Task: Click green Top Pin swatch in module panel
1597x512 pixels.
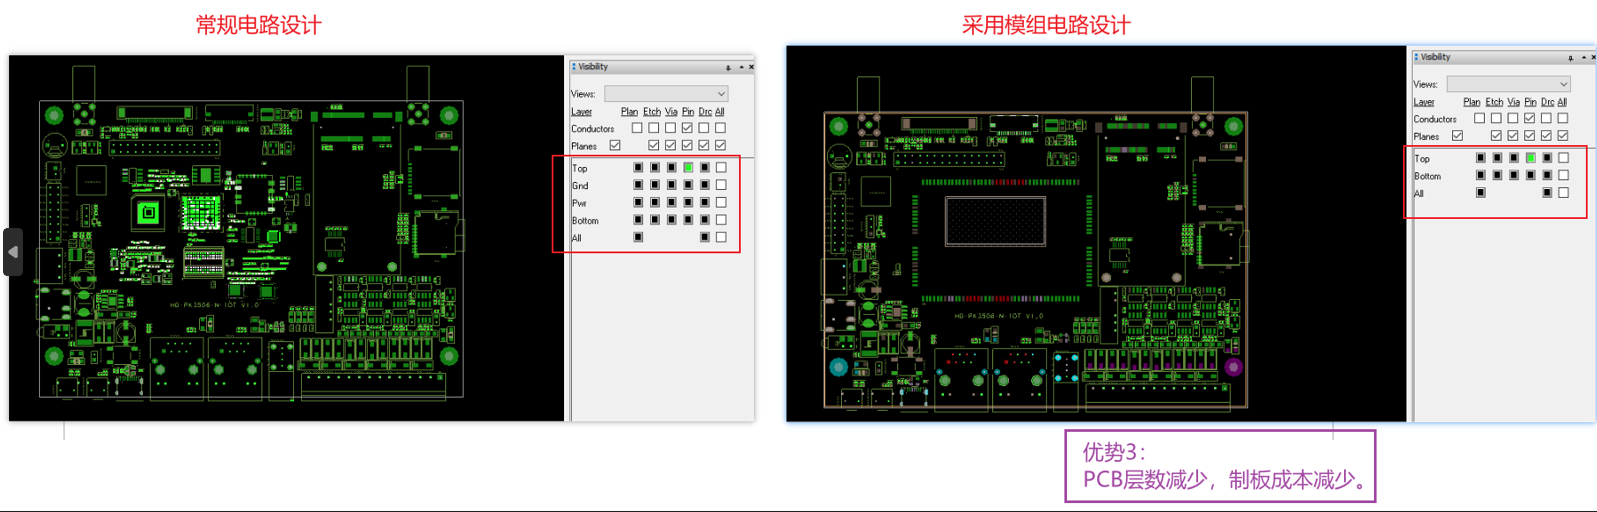Action: pyautogui.click(x=1530, y=158)
